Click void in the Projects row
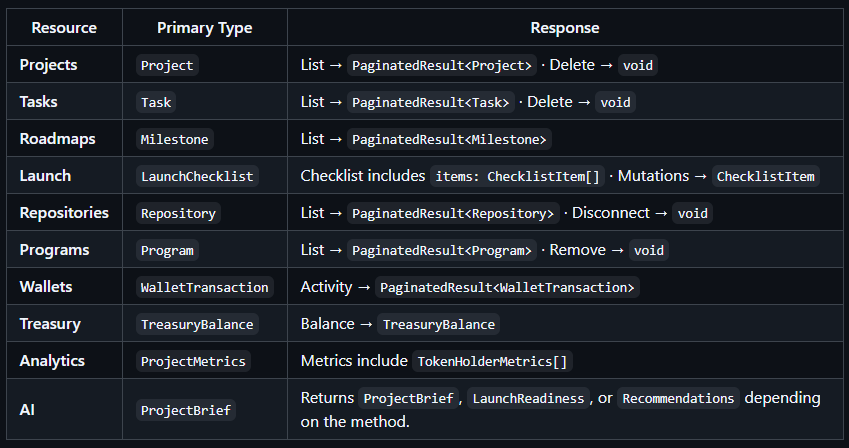Viewport: 849px width, 448px height. [x=638, y=65]
